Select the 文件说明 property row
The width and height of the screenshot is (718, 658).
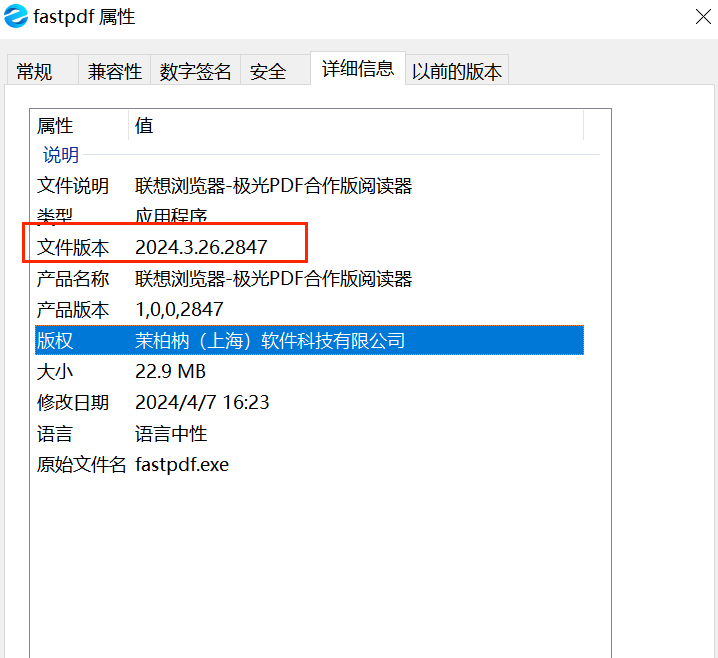point(310,186)
